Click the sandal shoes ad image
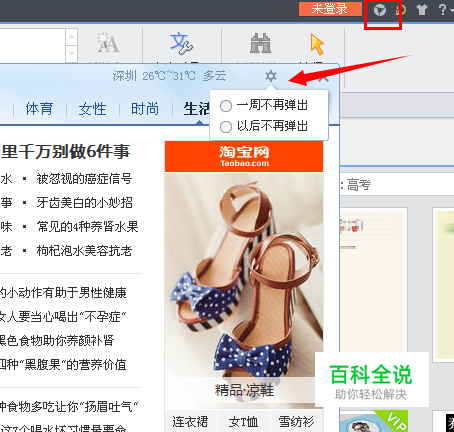This screenshot has height=432, width=454. click(x=244, y=275)
